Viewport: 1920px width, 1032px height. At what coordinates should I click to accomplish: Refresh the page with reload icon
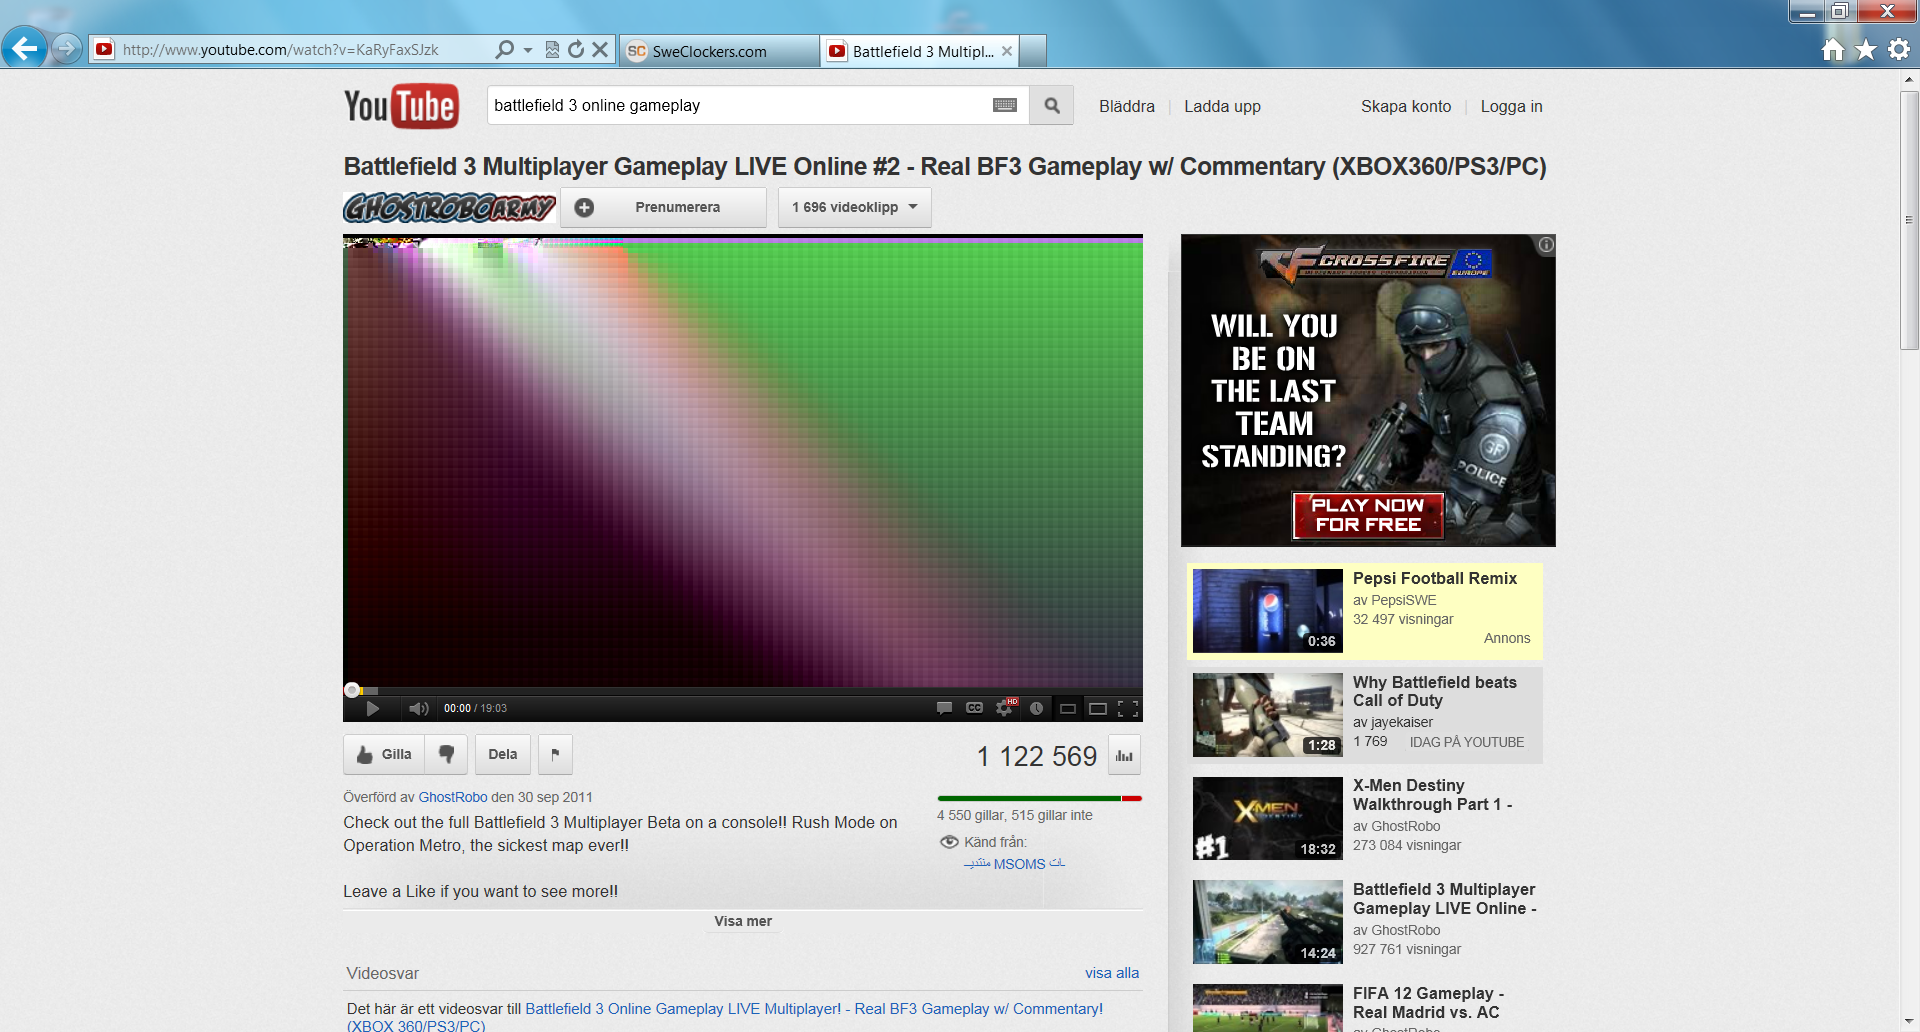pyautogui.click(x=576, y=49)
